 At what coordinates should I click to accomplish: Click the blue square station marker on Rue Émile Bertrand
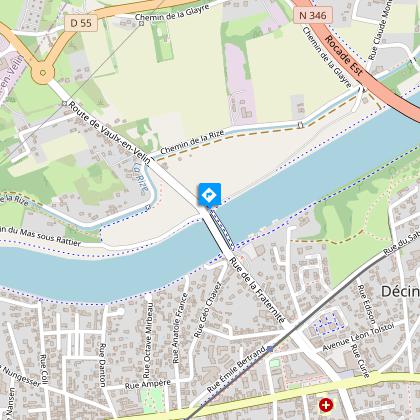(x=270, y=349)
